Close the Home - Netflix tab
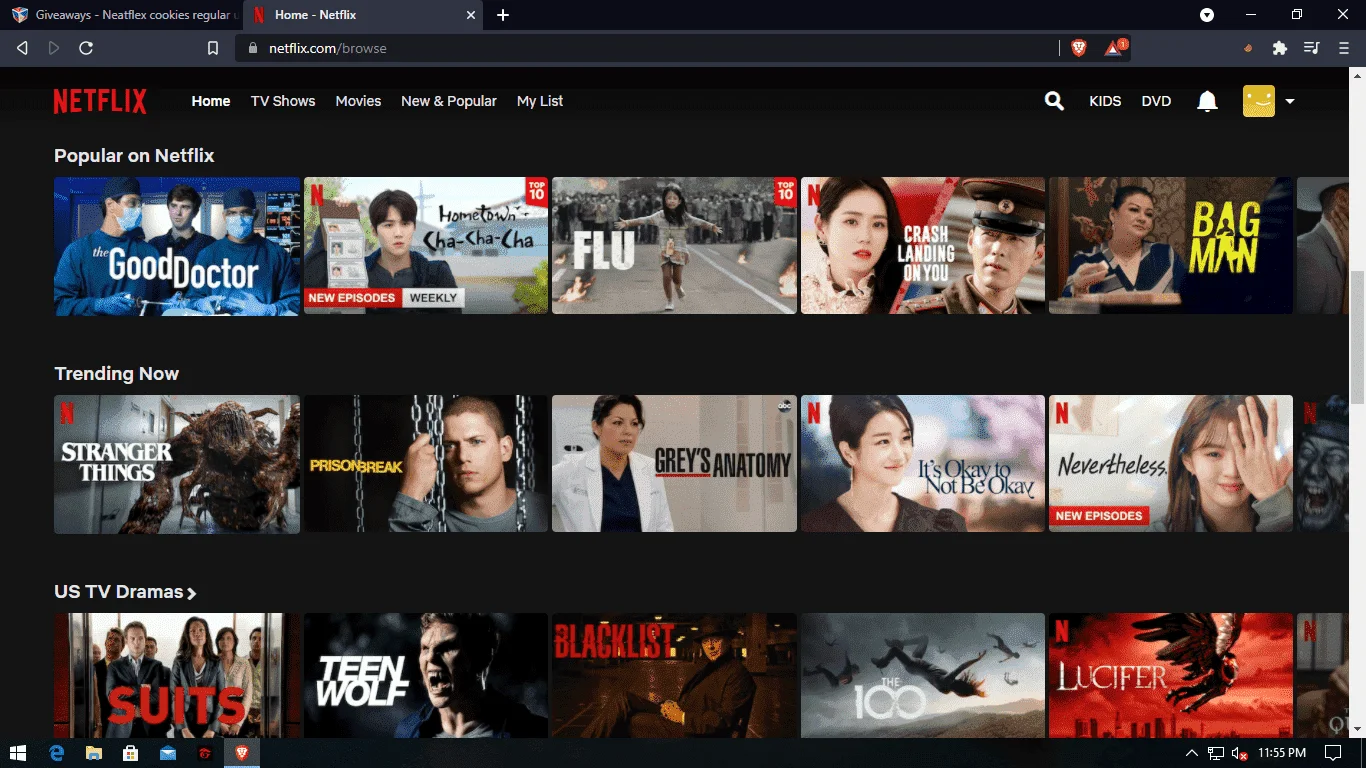Image resolution: width=1366 pixels, height=768 pixels. click(x=471, y=15)
